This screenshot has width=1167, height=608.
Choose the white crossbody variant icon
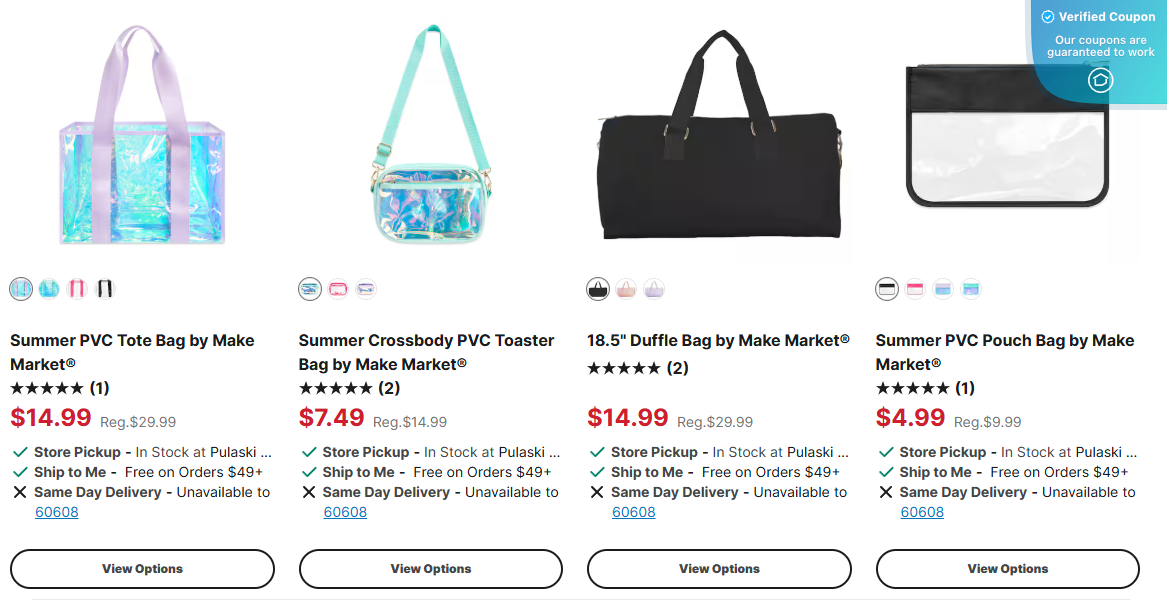[366, 288]
